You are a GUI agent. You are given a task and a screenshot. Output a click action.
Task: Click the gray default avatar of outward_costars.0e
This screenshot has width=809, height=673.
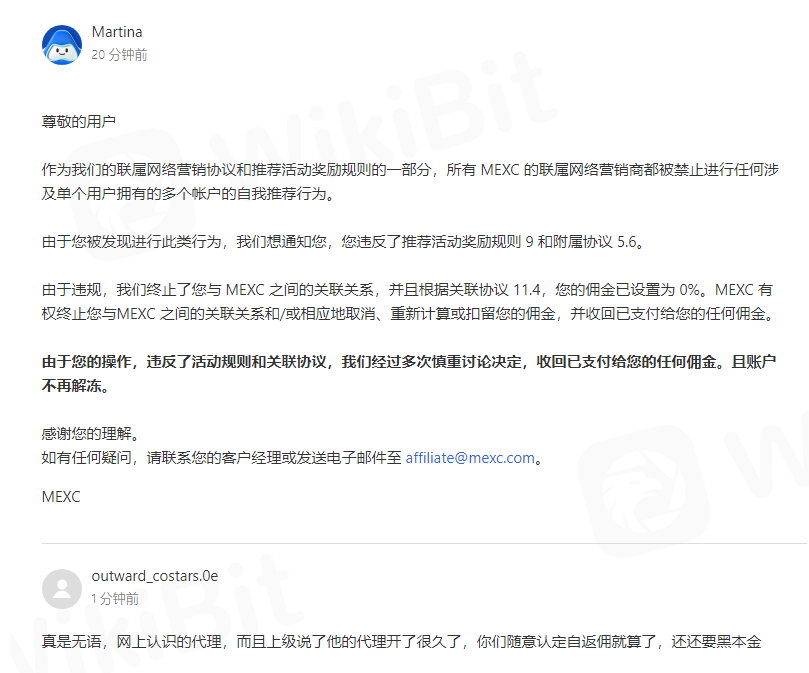pos(62,589)
